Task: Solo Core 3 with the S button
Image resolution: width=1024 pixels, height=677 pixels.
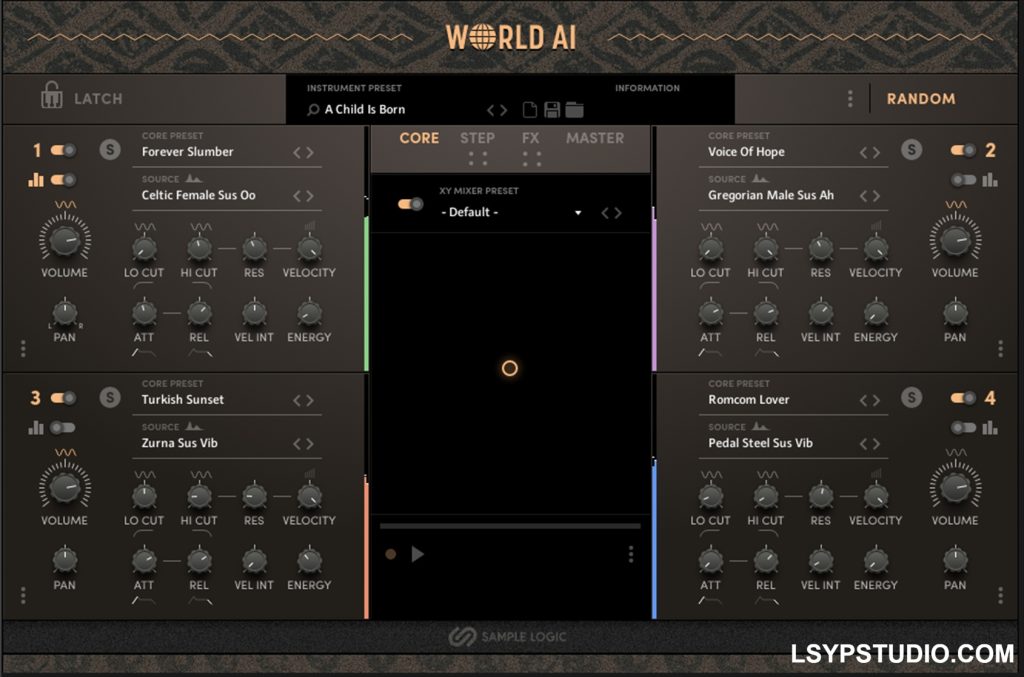Action: (110, 398)
